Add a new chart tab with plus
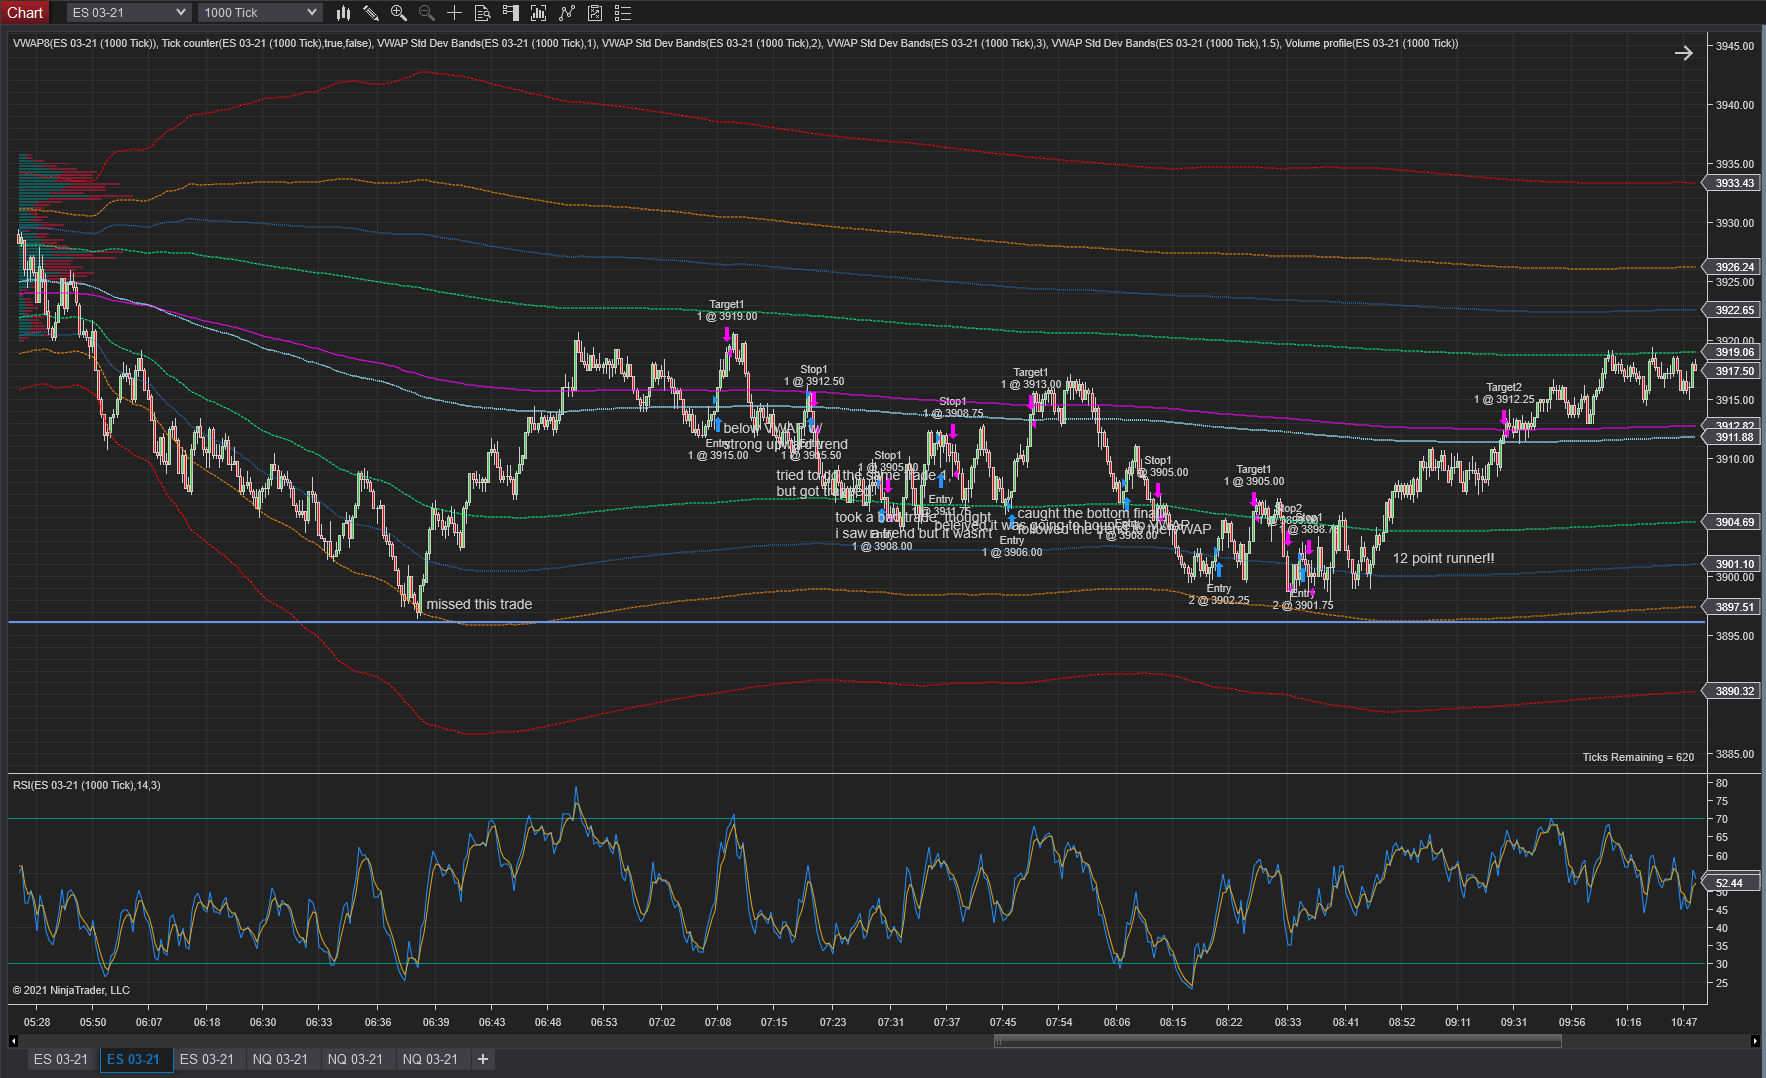1766x1078 pixels. pos(483,1059)
